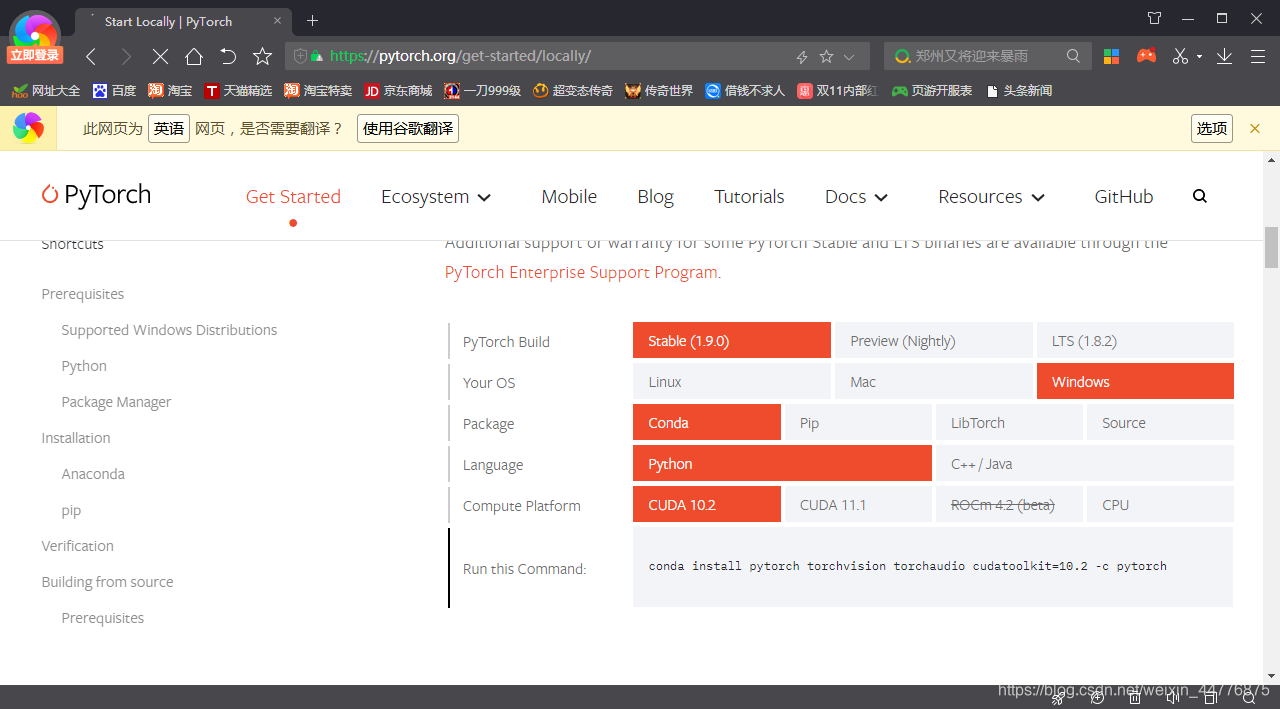Open PyTorch site search magnifier

coord(1200,196)
